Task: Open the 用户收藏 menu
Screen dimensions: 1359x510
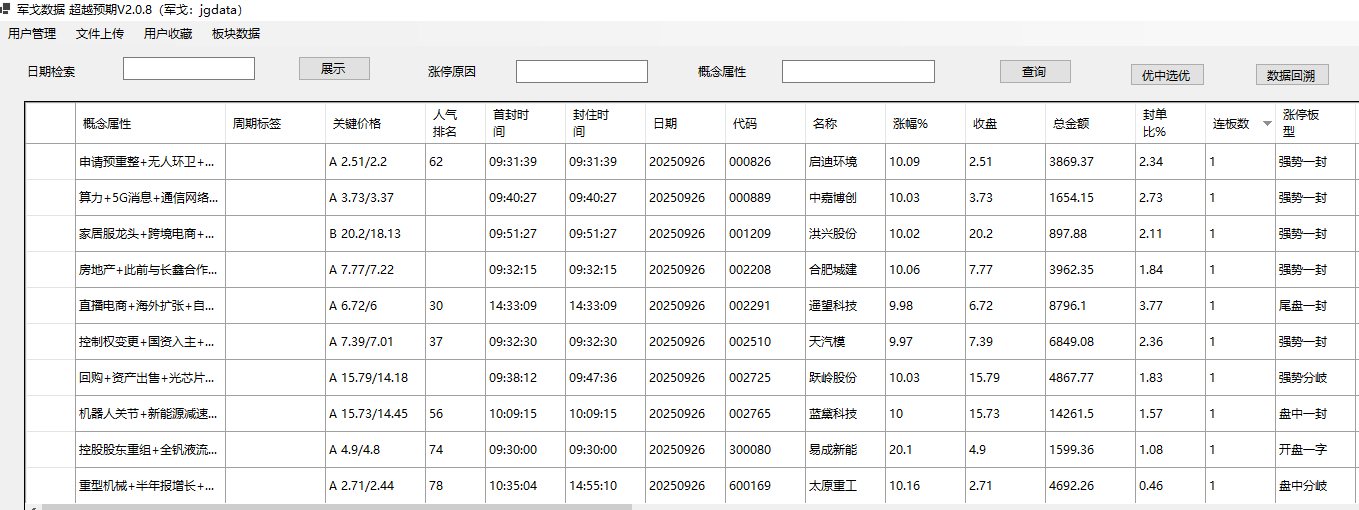Action: (168, 34)
